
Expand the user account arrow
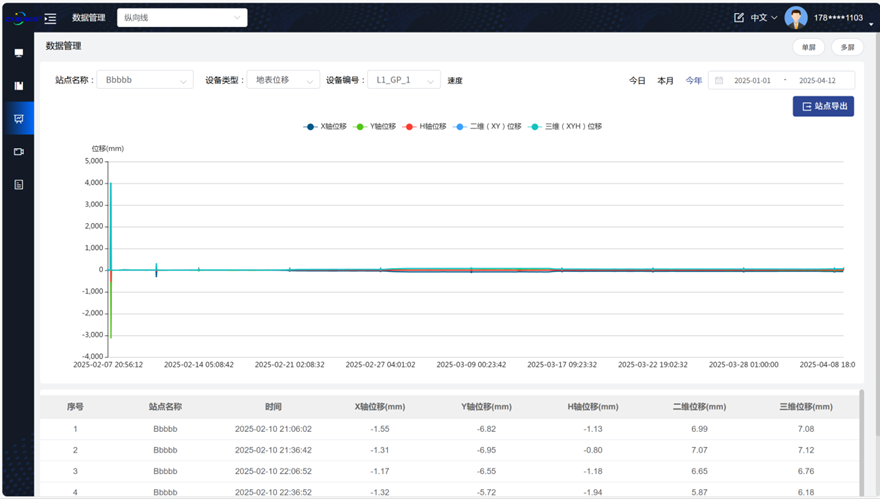tap(871, 24)
